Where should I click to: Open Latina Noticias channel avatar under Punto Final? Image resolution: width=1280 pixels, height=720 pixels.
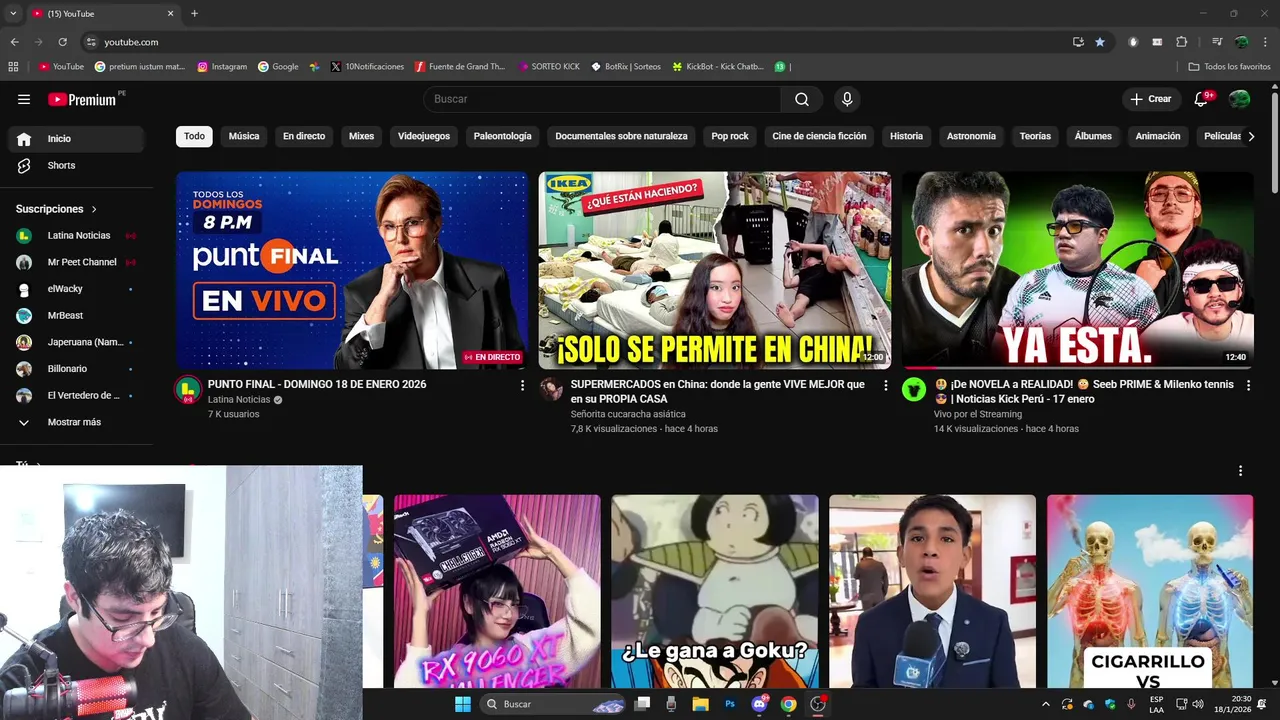click(188, 390)
